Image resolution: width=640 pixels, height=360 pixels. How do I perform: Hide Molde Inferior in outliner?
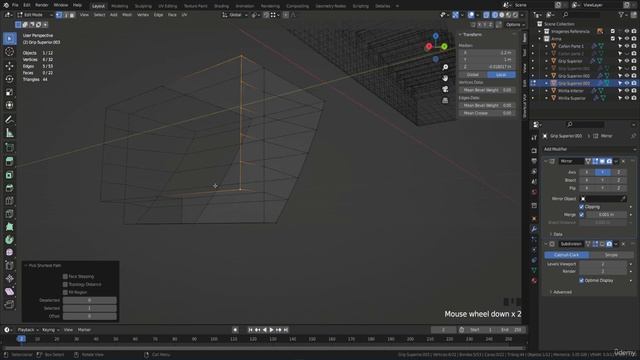click(627, 91)
